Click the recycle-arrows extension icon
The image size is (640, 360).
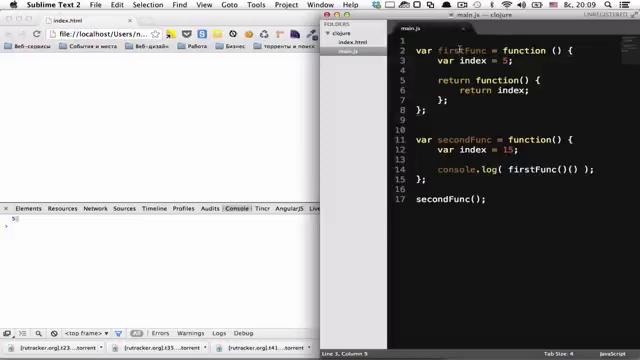pyautogui.click(x=264, y=34)
